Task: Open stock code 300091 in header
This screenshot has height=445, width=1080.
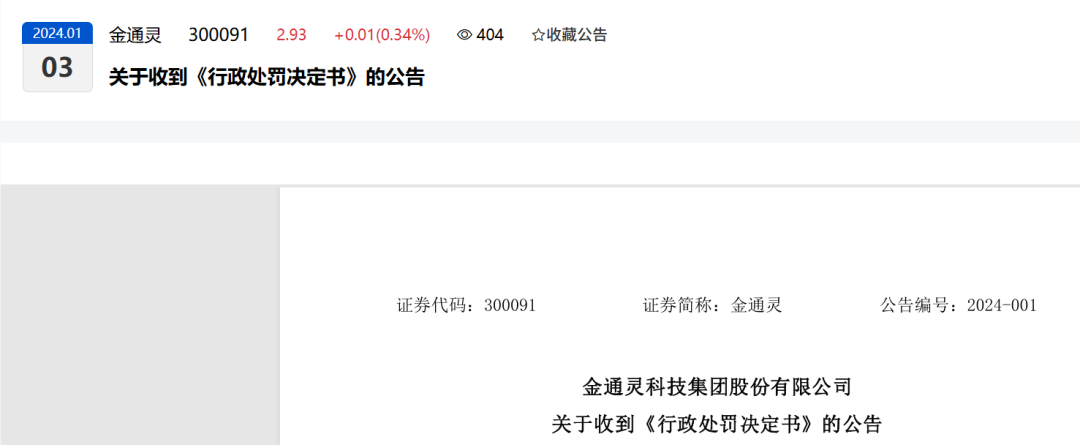Action: 218,35
